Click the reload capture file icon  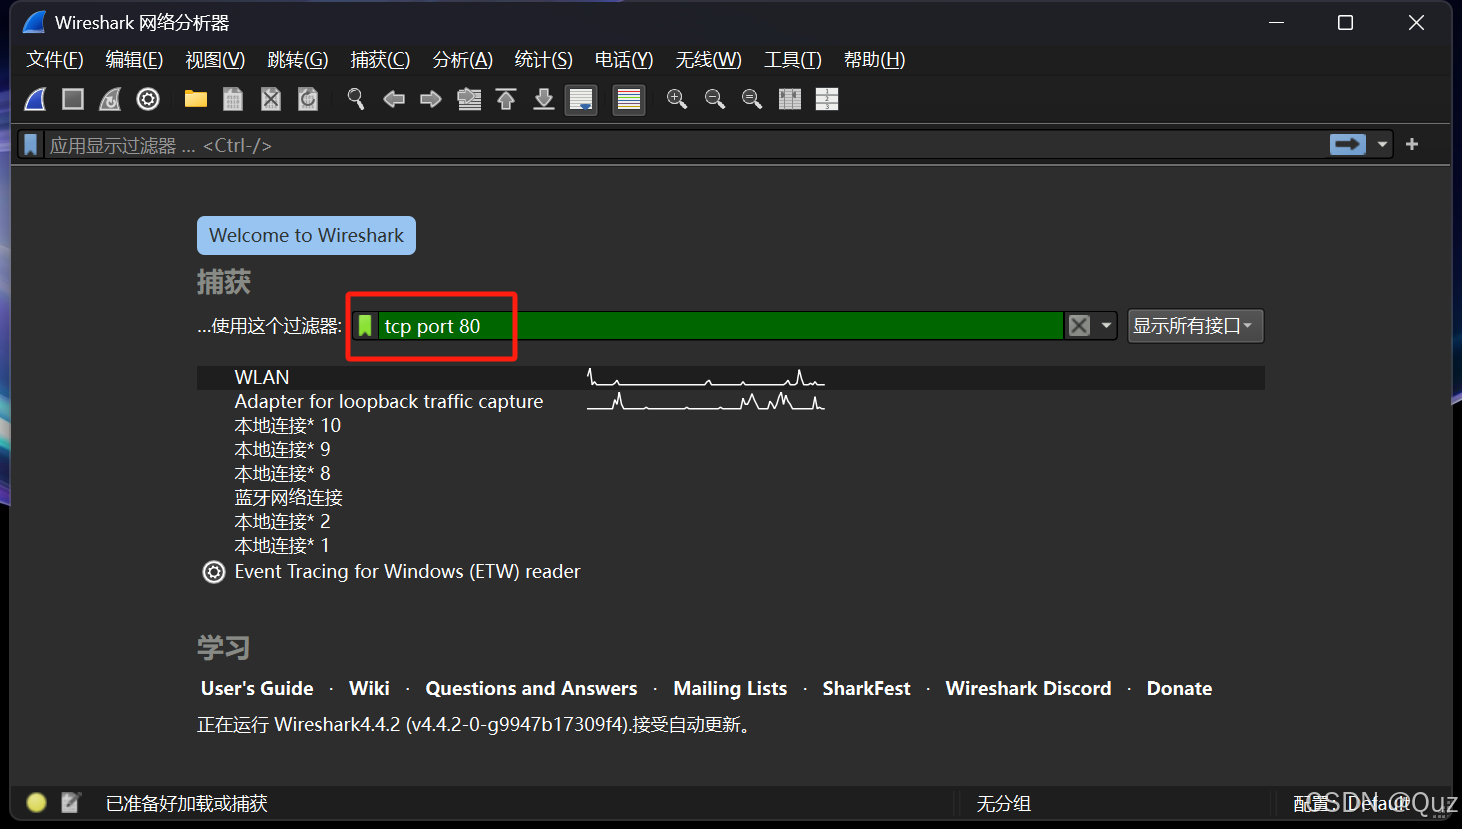308,99
